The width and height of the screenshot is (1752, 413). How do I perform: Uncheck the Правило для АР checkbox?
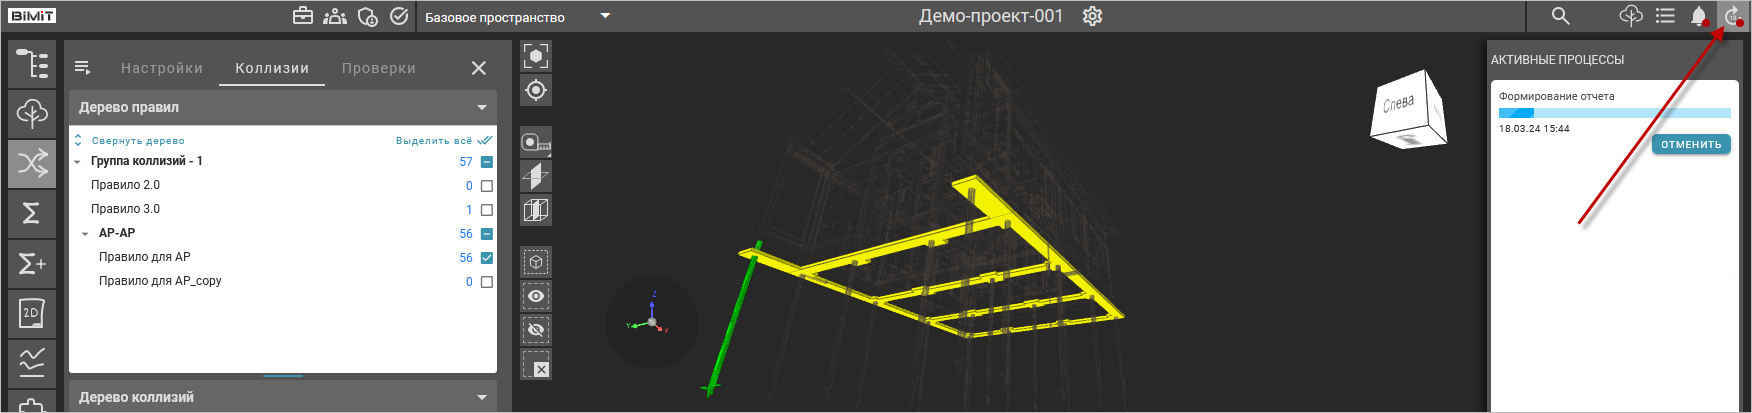[x=487, y=258]
